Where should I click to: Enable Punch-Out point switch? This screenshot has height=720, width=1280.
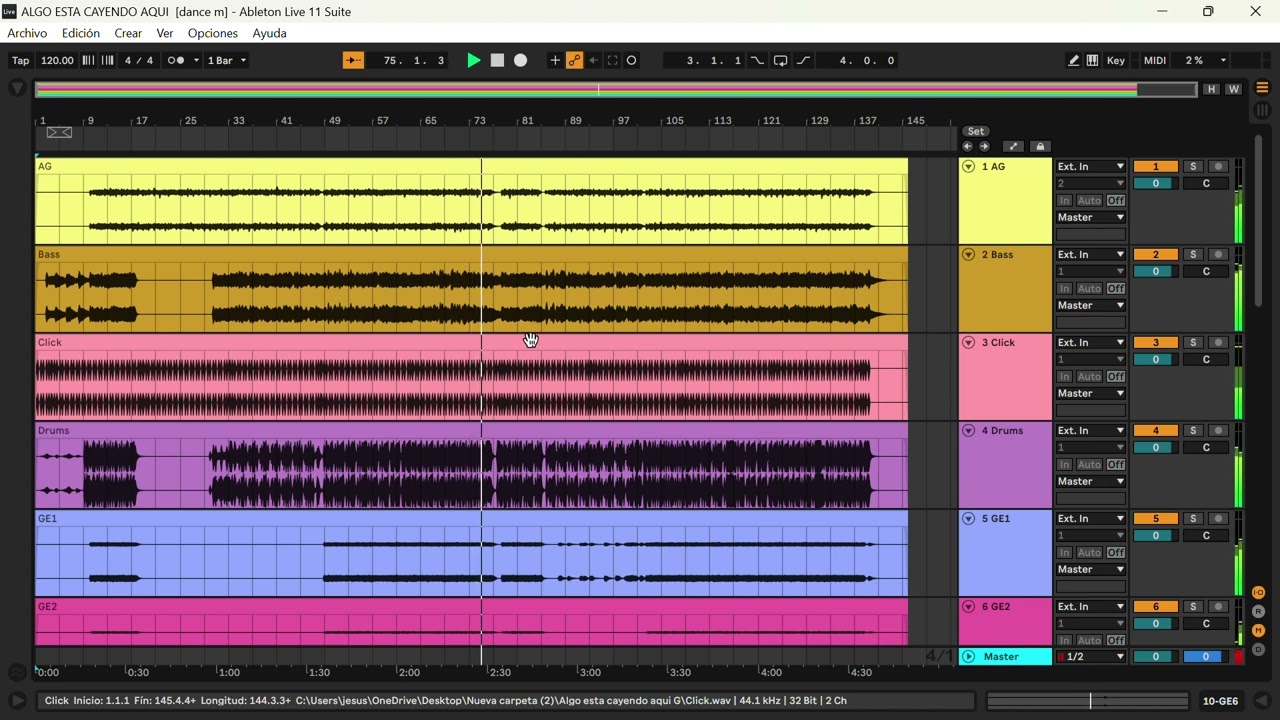(804, 61)
